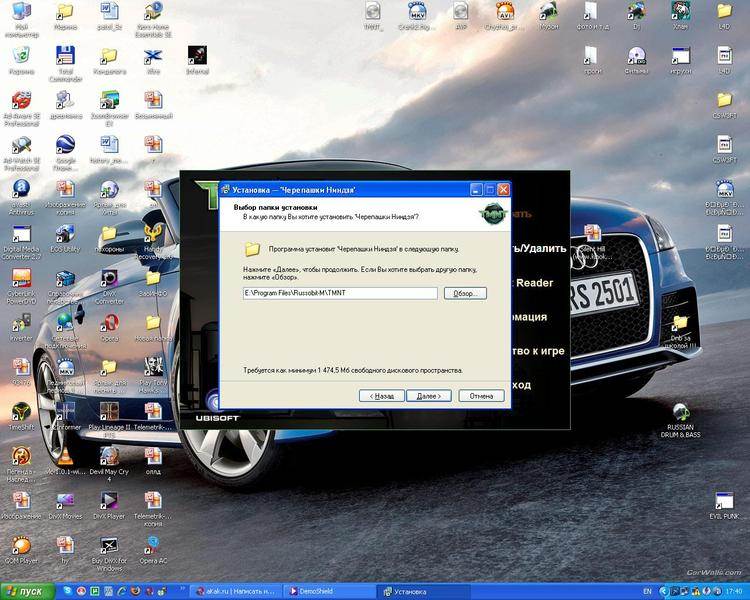The width and height of the screenshot is (750, 600).
Task: Open the Recycle Bin (Корзина) icon
Action: [x=22, y=60]
